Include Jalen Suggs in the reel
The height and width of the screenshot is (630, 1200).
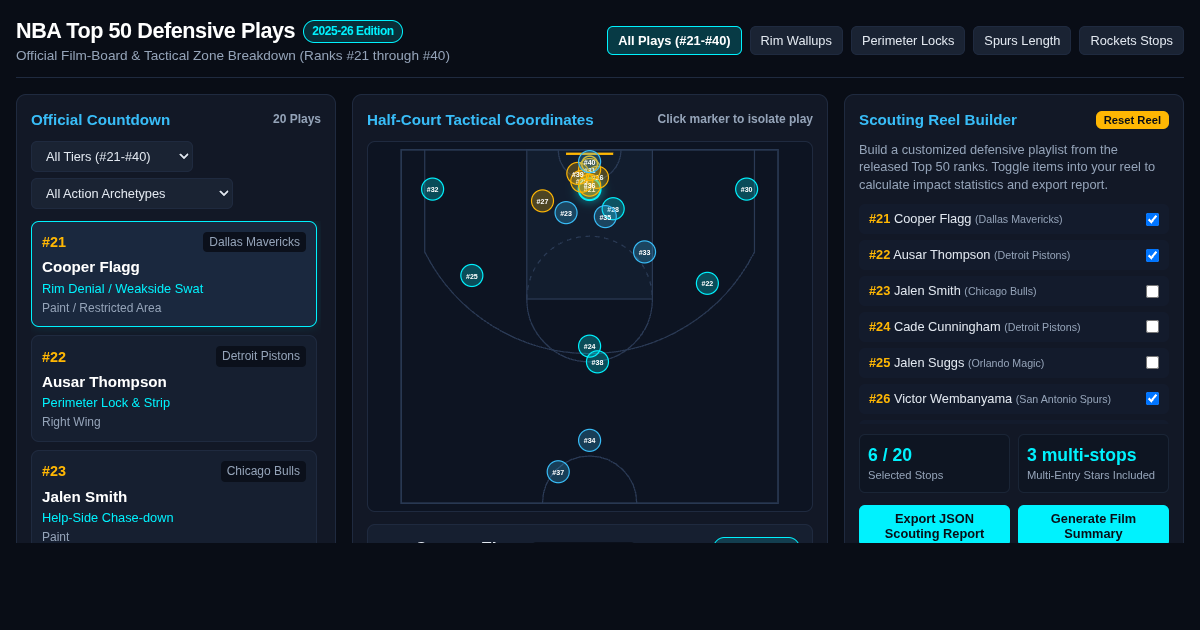(x=1152, y=362)
